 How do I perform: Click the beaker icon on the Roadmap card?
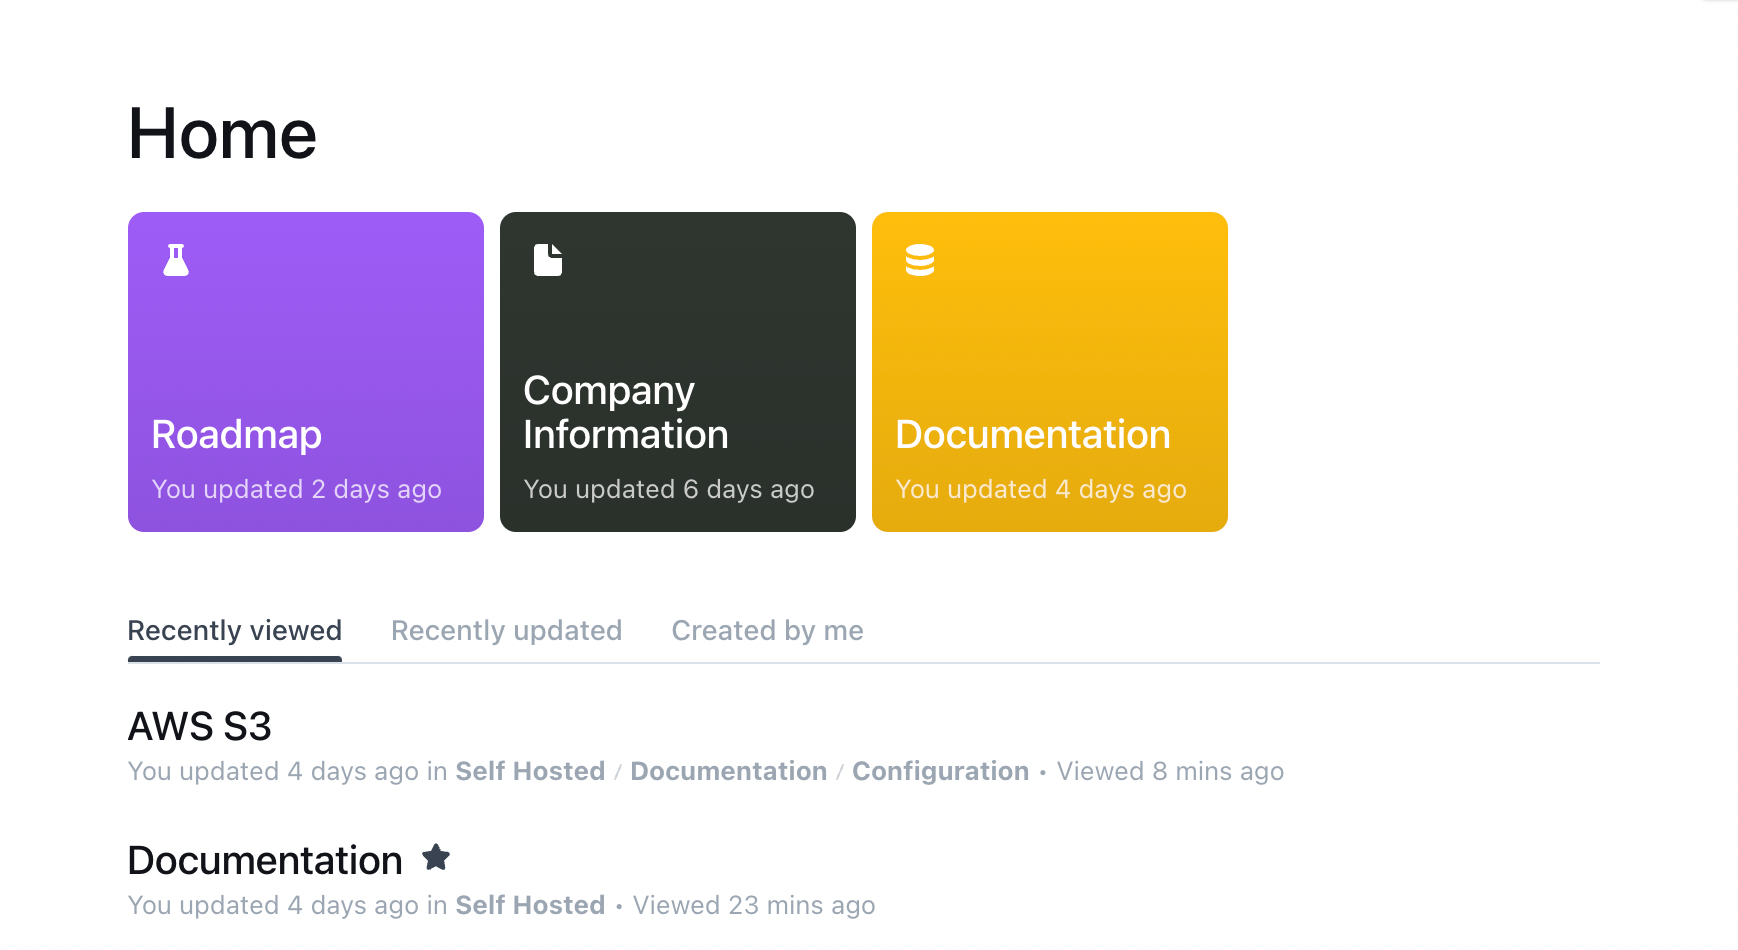176,260
